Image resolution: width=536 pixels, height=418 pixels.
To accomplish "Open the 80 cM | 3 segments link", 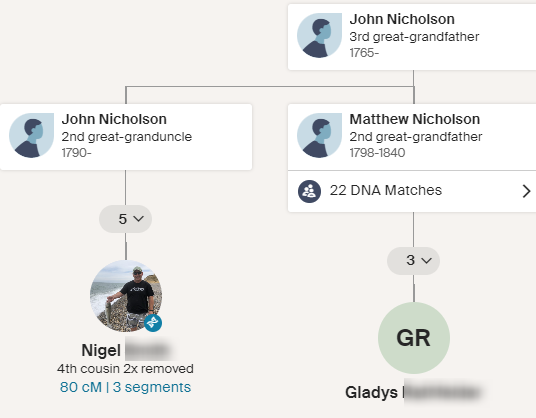I will click(x=125, y=387).
